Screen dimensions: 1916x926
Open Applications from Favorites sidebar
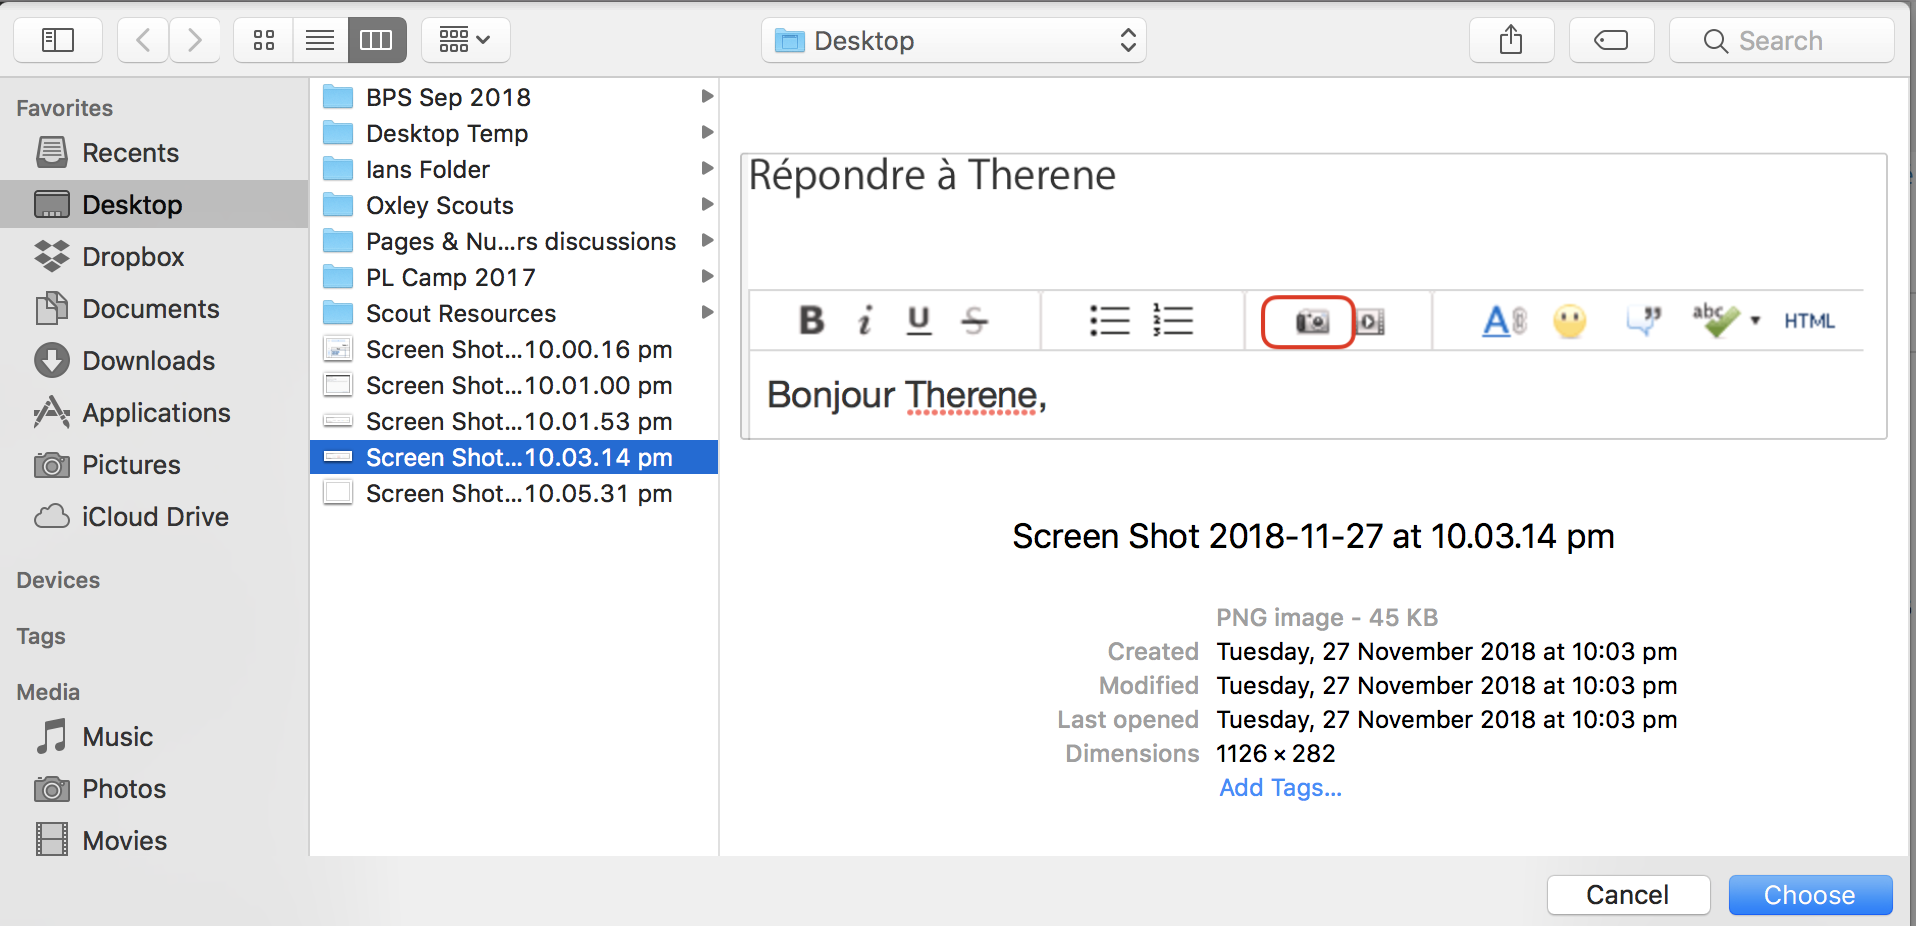[156, 413]
